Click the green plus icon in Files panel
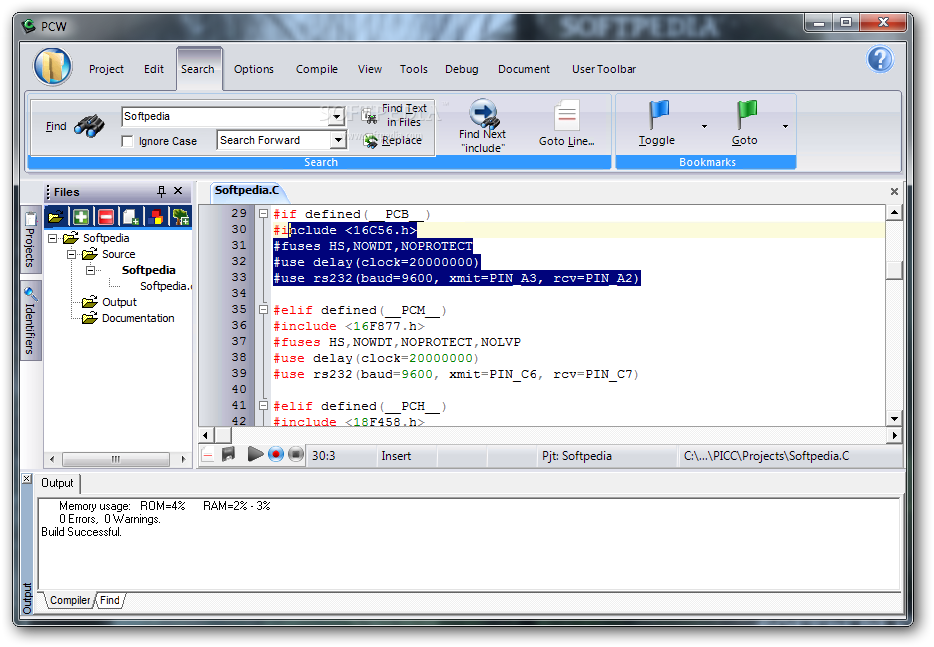The width and height of the screenshot is (934, 647). click(x=81, y=216)
